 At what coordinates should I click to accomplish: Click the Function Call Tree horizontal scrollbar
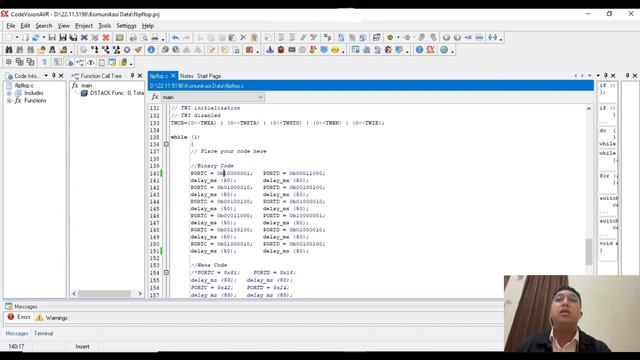tap(104, 293)
